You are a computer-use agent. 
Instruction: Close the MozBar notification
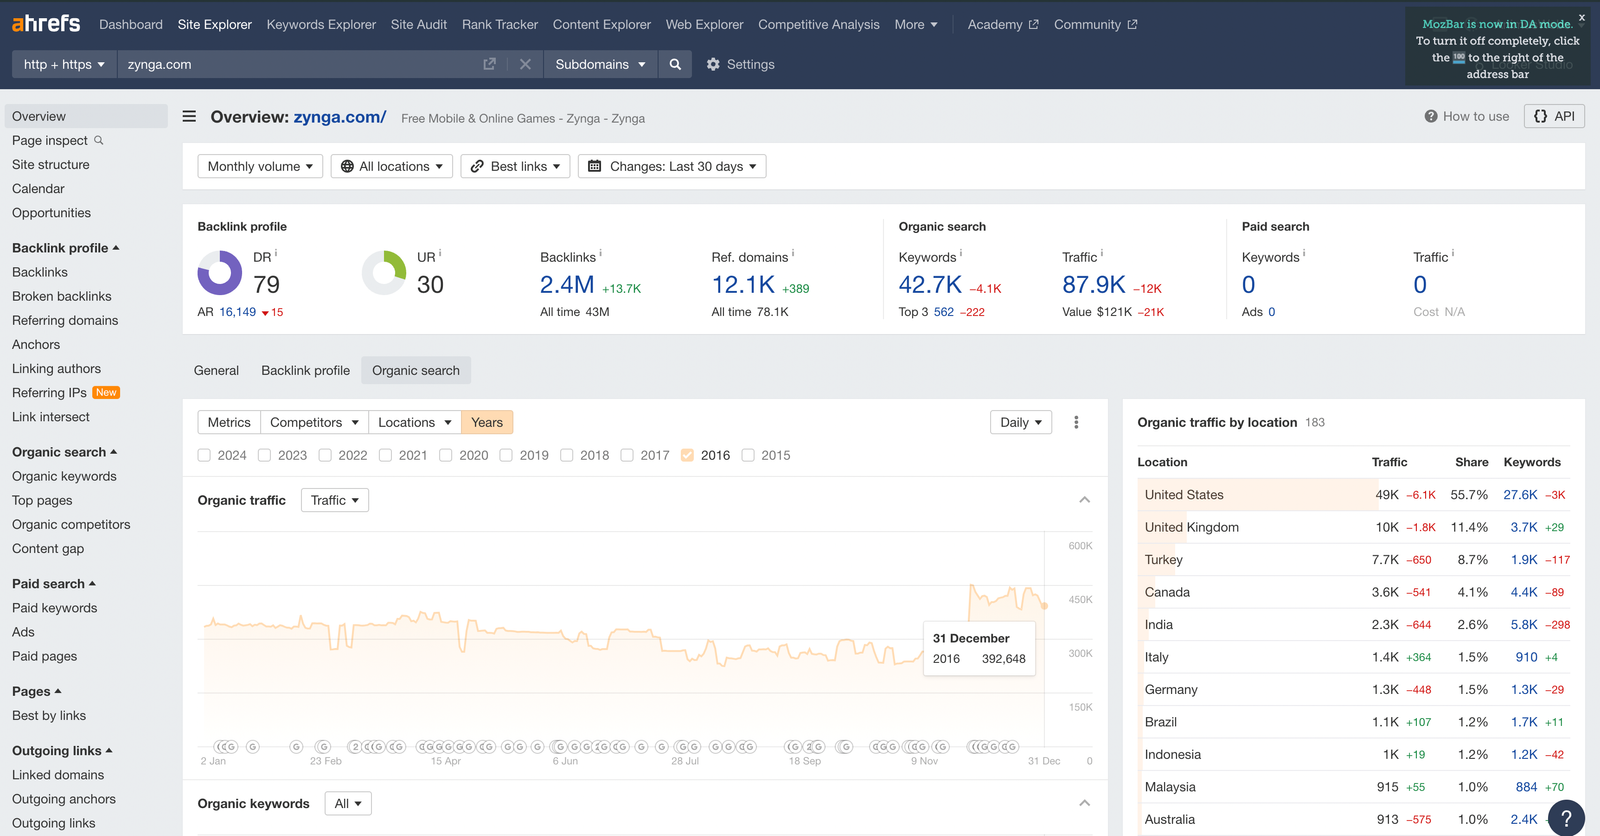pyautogui.click(x=1582, y=17)
